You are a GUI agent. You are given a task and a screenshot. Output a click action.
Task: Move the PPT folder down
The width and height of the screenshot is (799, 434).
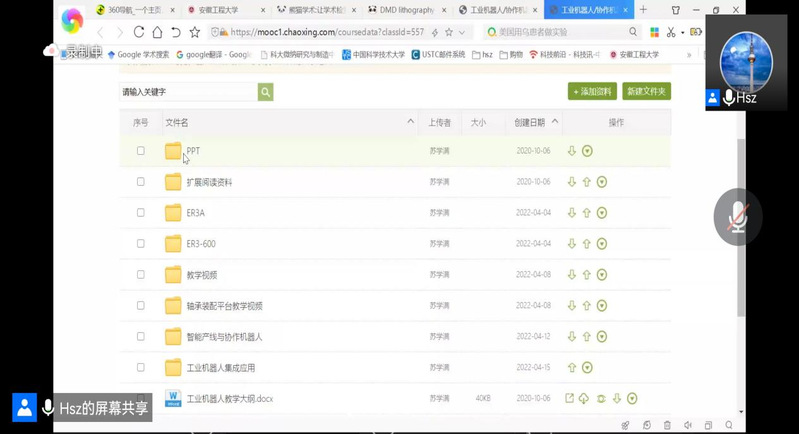point(572,151)
